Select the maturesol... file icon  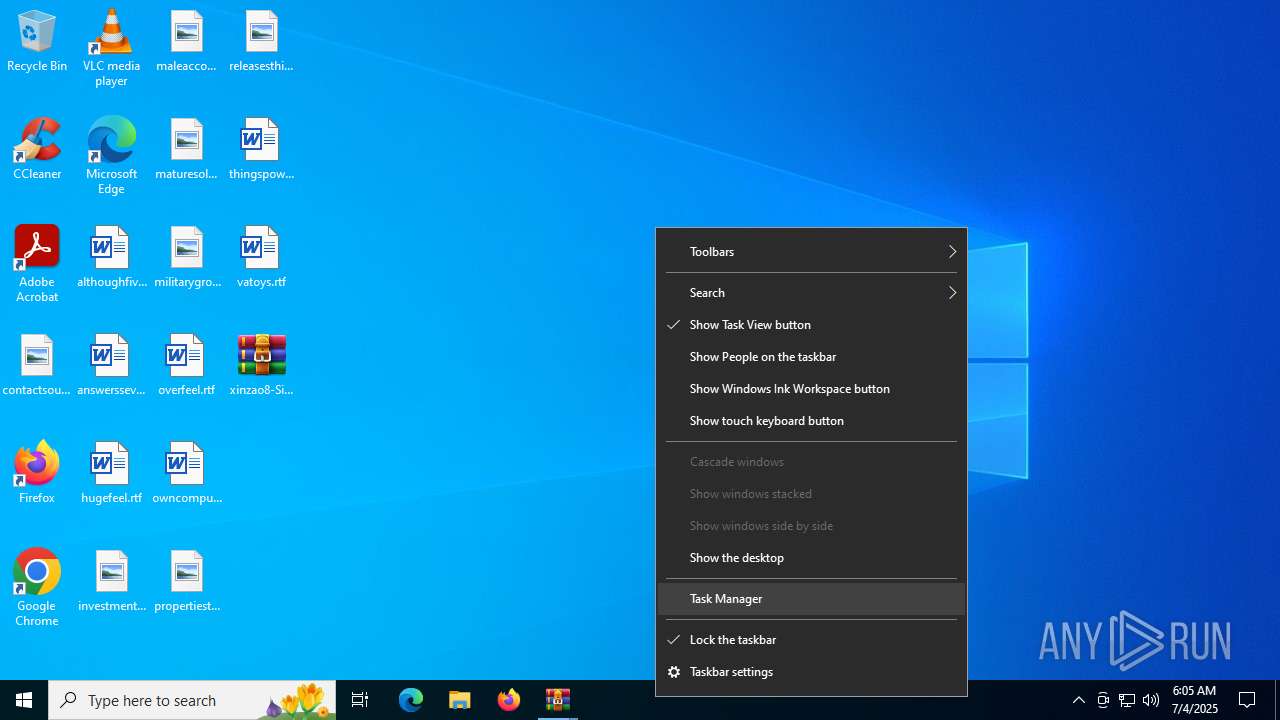pyautogui.click(x=186, y=150)
